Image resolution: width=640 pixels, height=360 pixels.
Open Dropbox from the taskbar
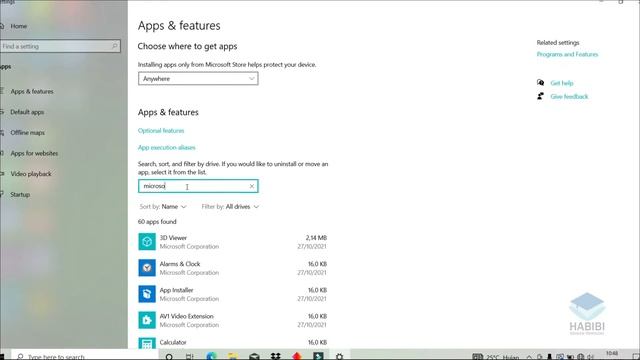tap(276, 356)
